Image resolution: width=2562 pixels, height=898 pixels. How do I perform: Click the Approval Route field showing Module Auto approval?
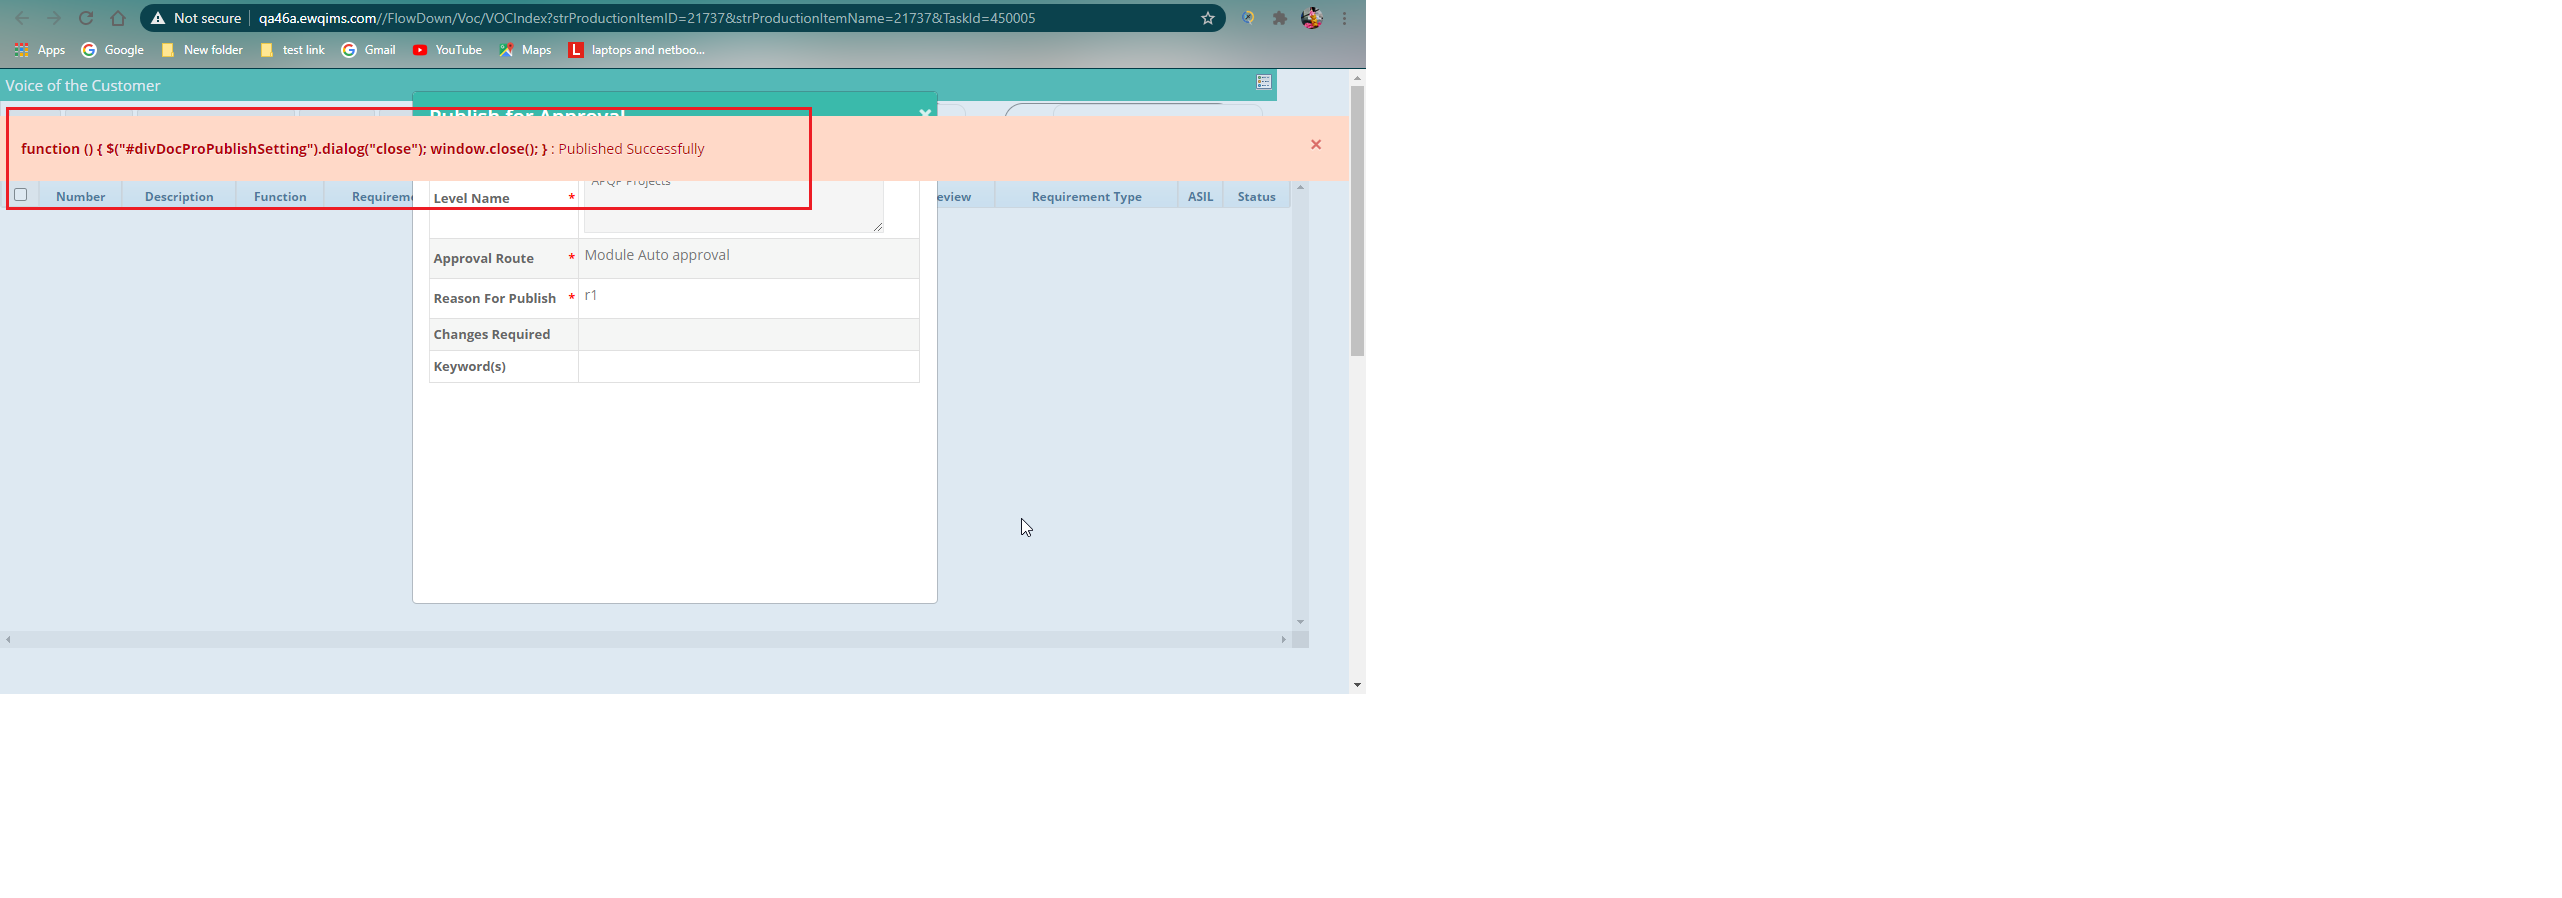[x=748, y=258]
